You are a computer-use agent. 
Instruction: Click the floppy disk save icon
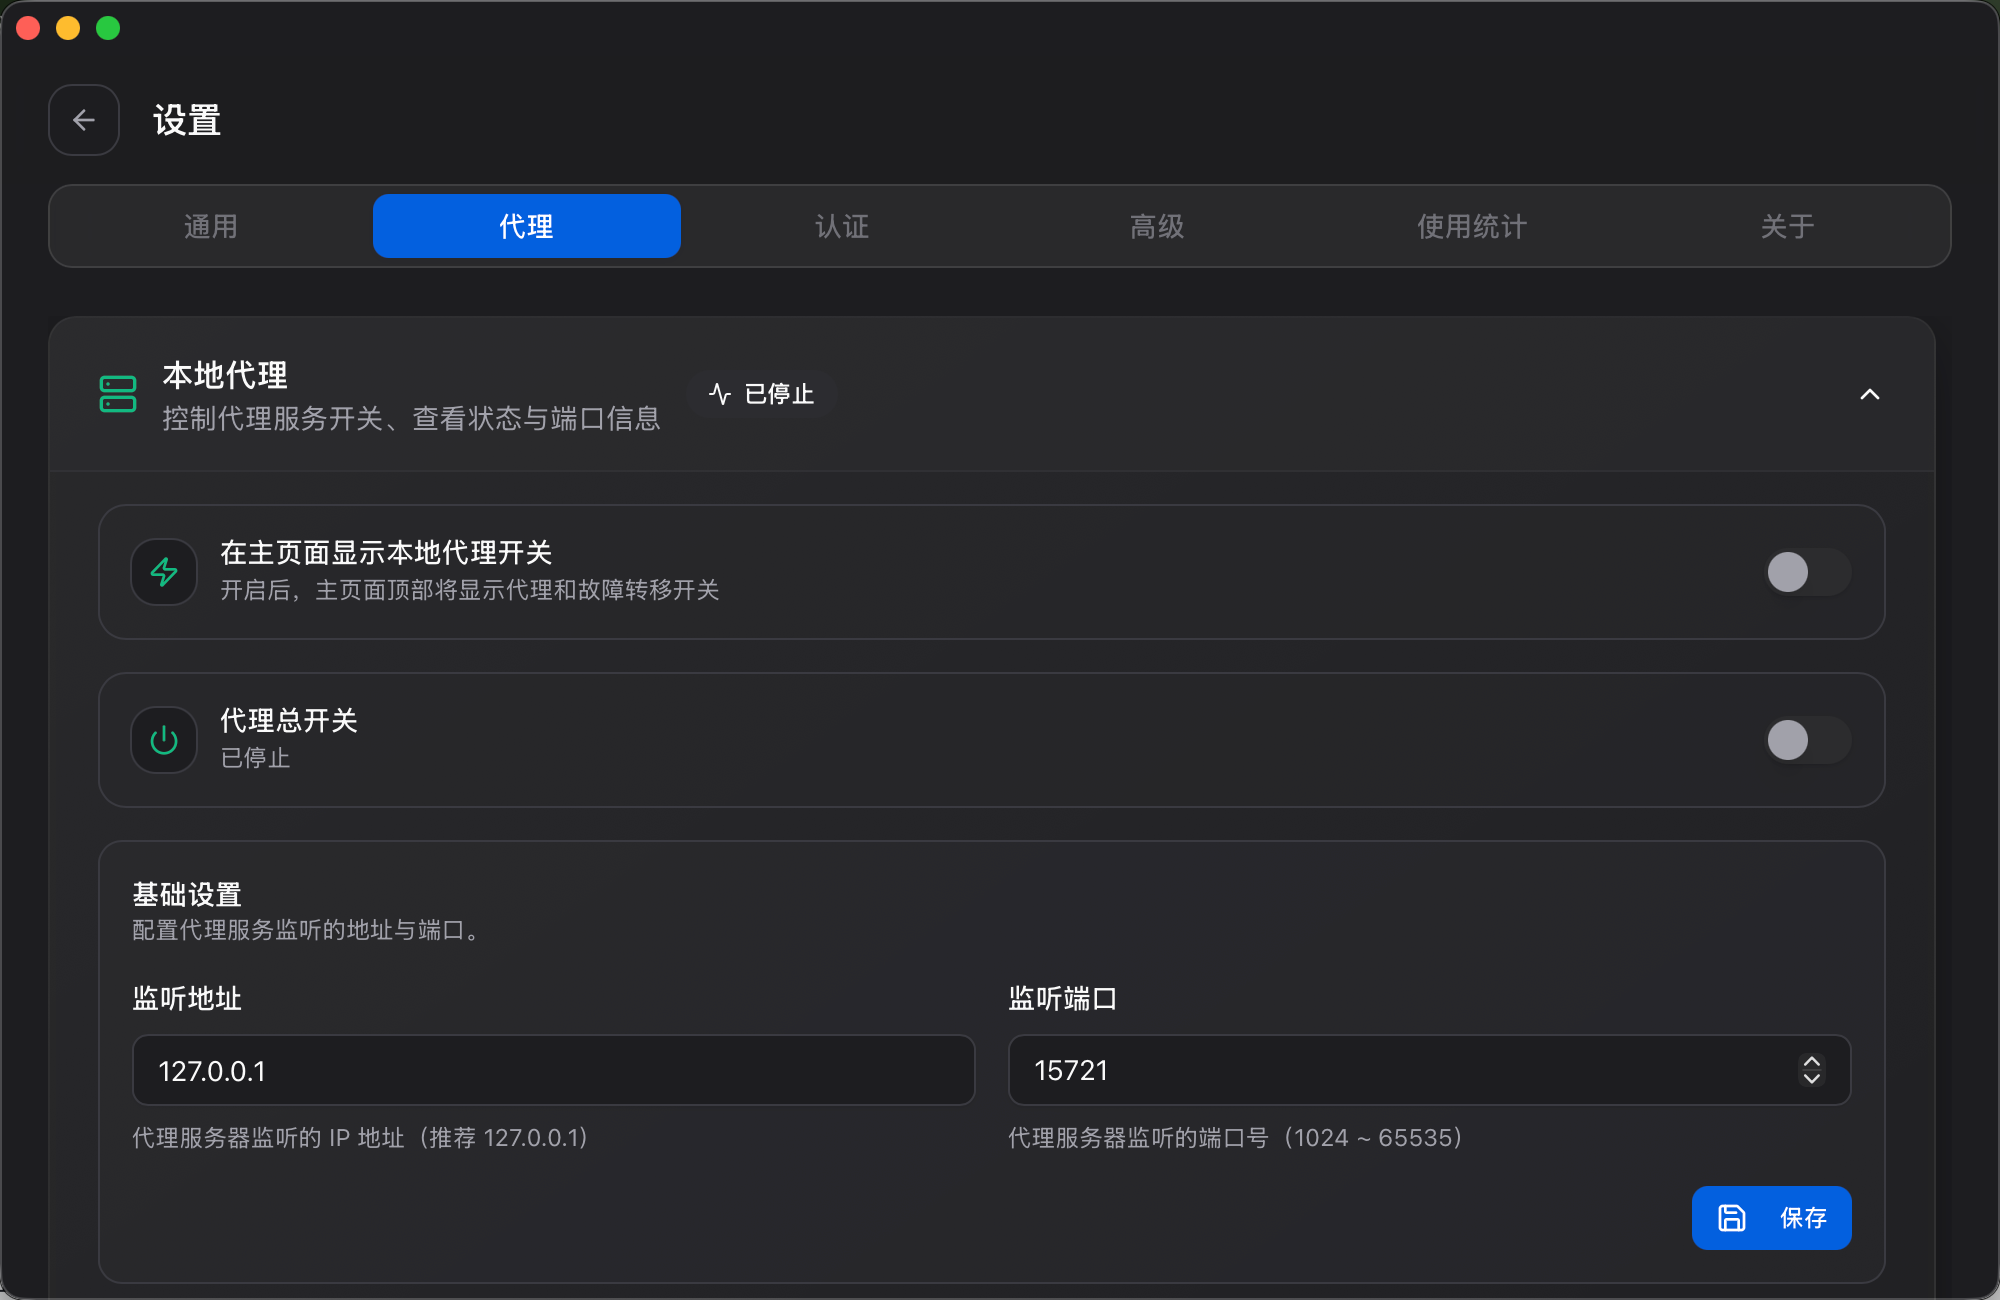pos(1732,1218)
